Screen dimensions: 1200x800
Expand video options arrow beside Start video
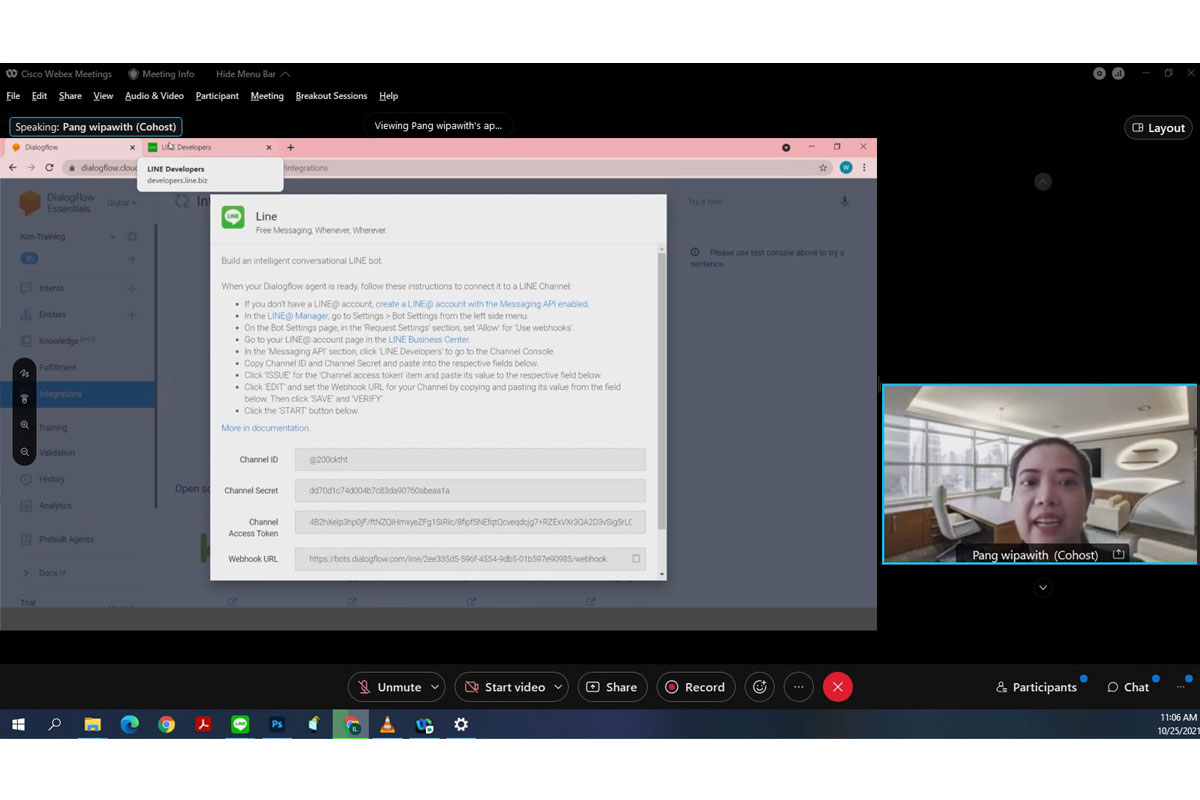coord(558,687)
